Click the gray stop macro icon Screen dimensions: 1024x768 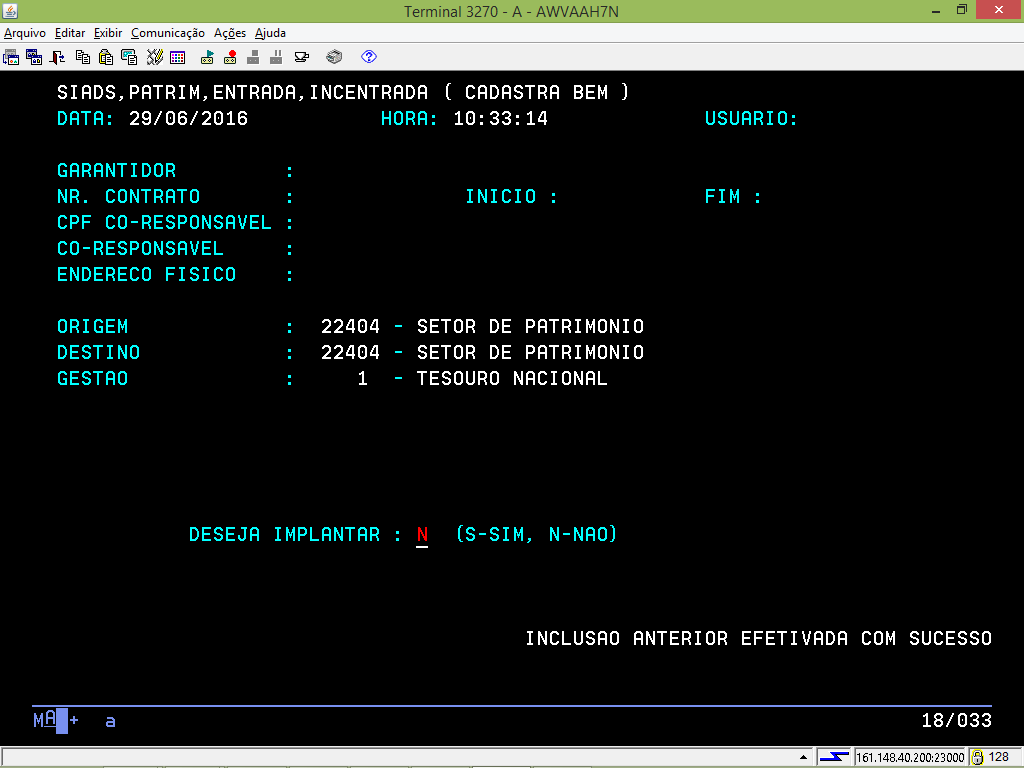point(253,57)
